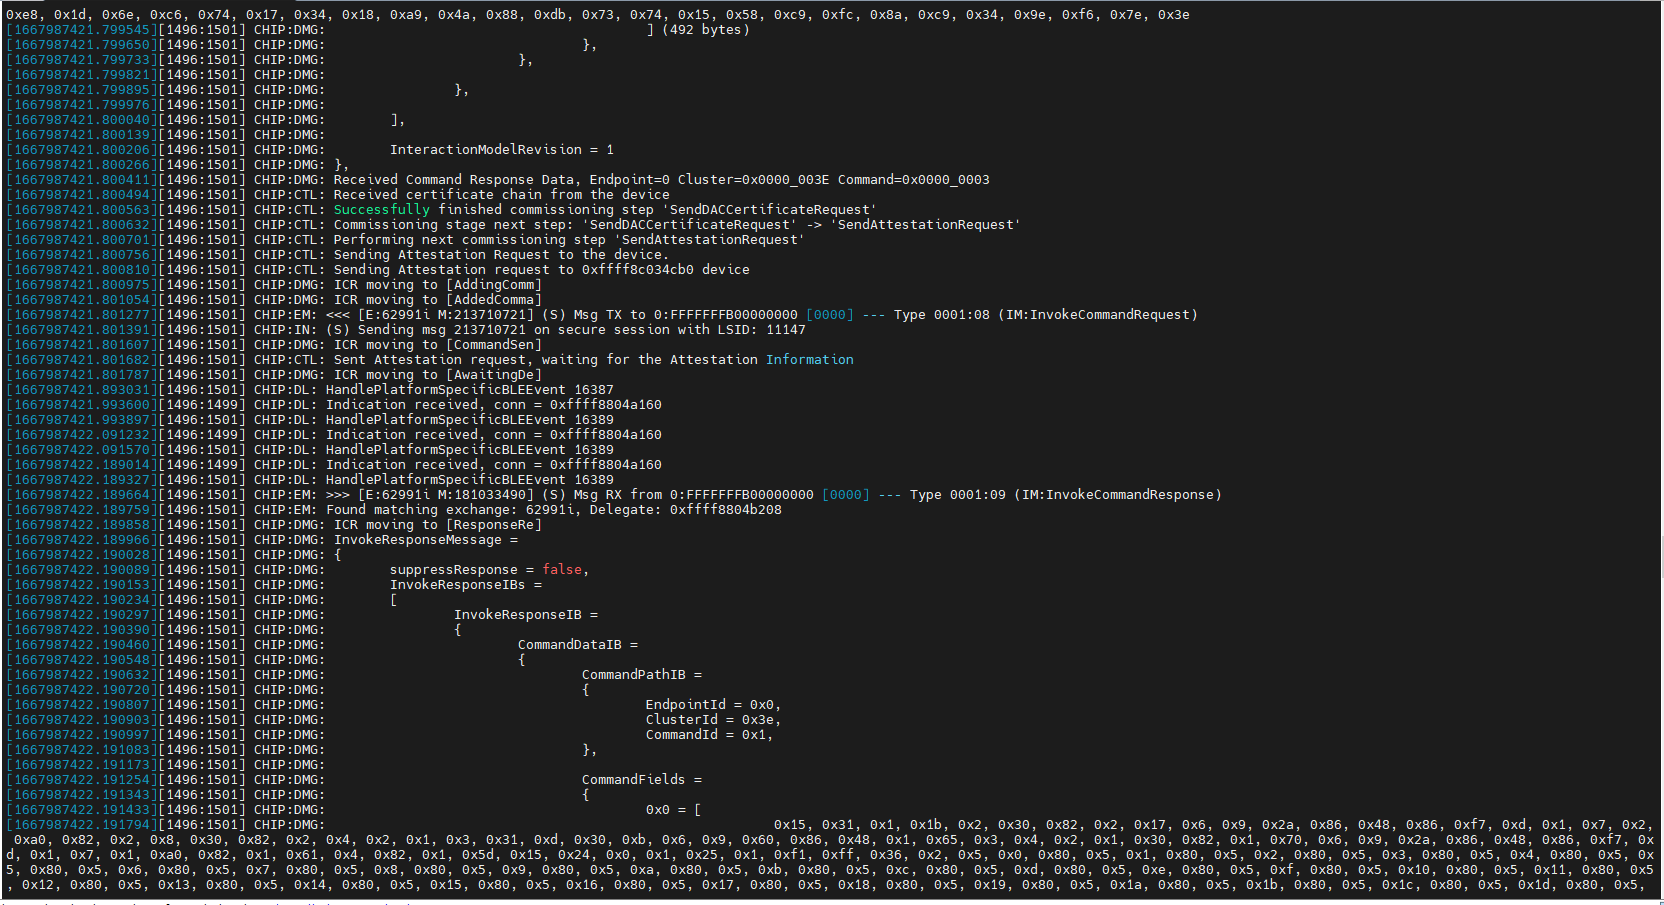Click "CommandDataIB =" text
The height and width of the screenshot is (905, 1664).
(578, 645)
